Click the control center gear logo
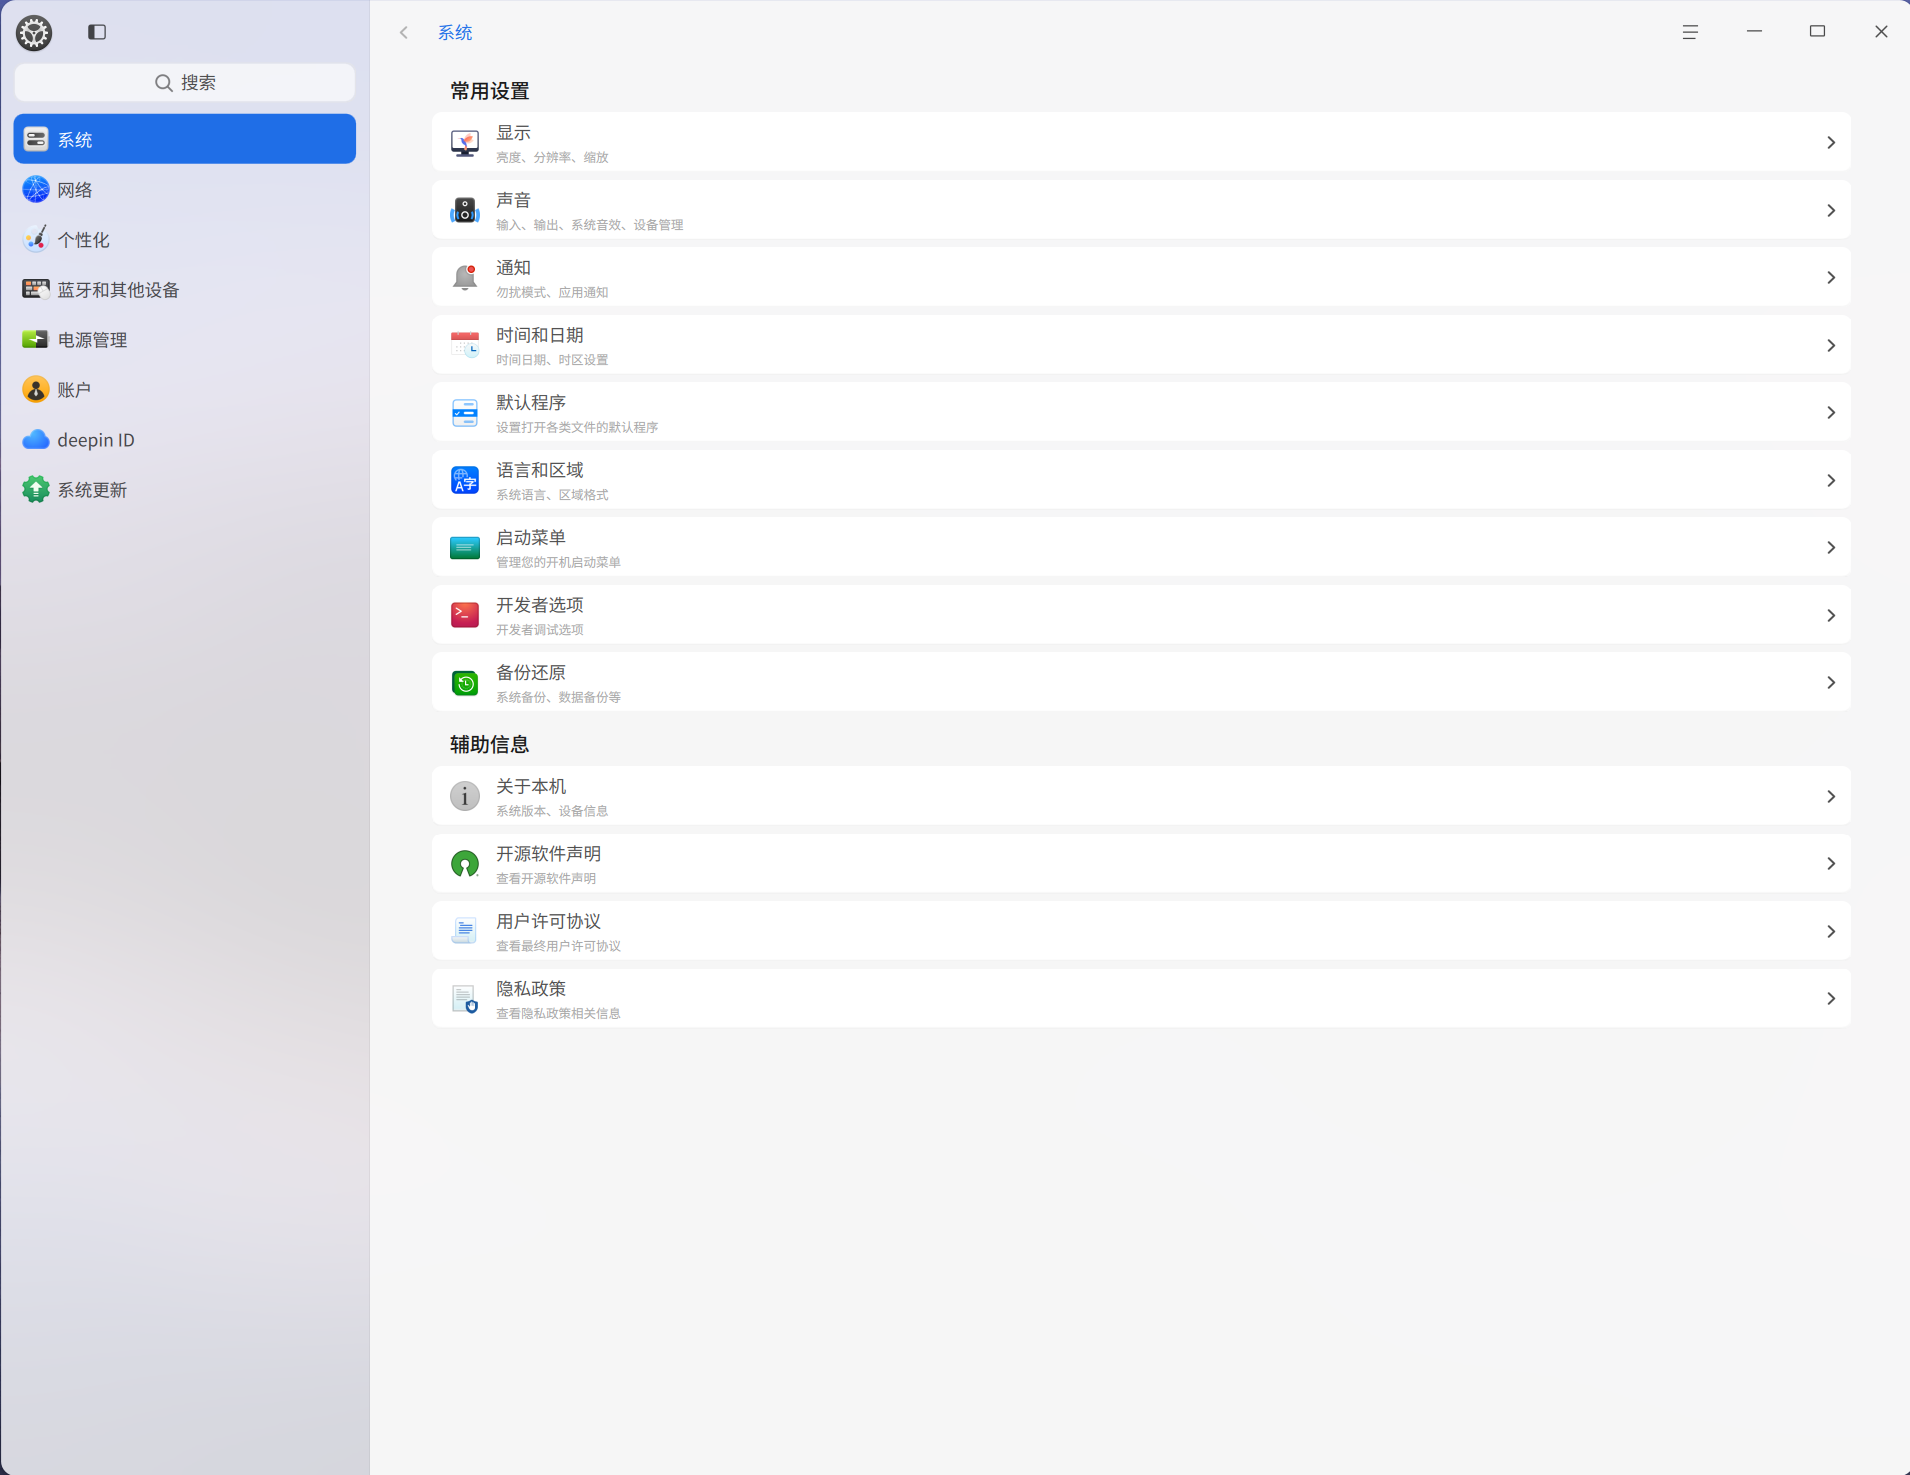Screen dimensions: 1910x1475 (x=34, y=33)
